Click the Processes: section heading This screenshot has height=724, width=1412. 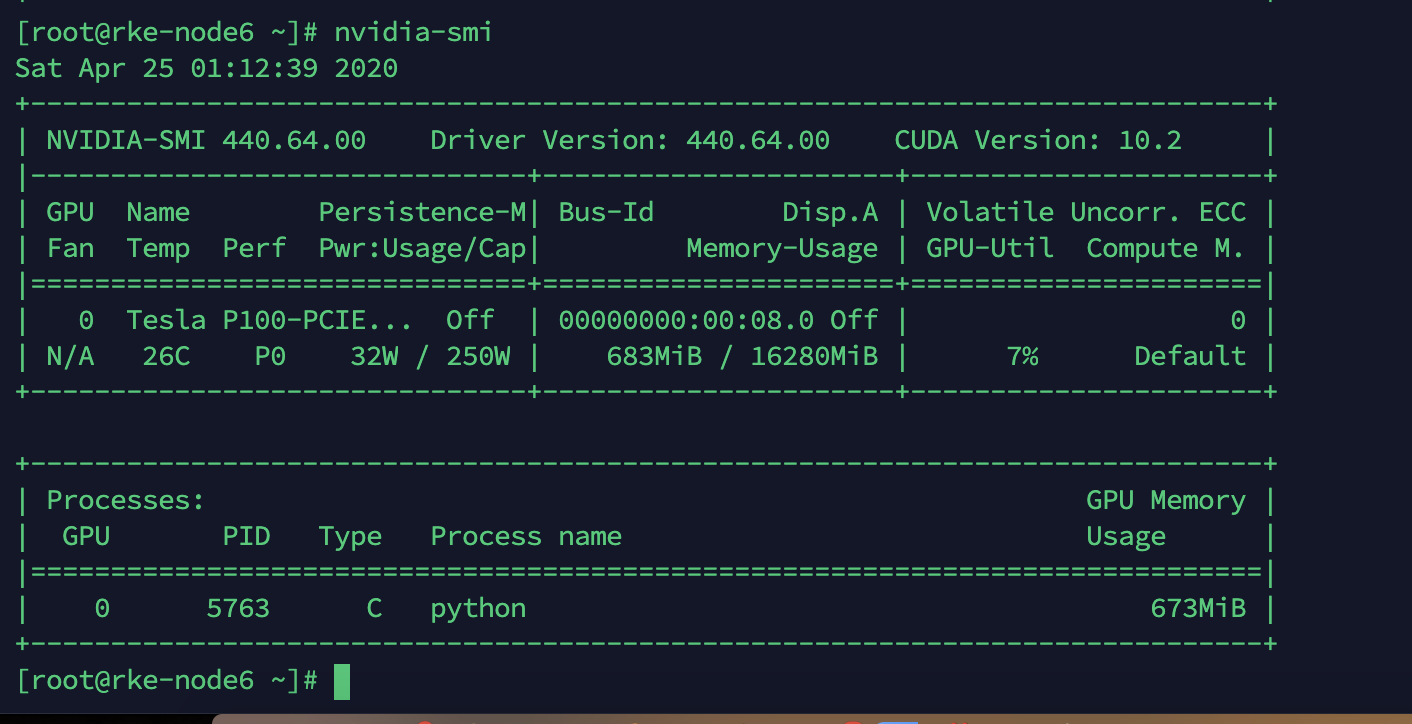click(125, 500)
